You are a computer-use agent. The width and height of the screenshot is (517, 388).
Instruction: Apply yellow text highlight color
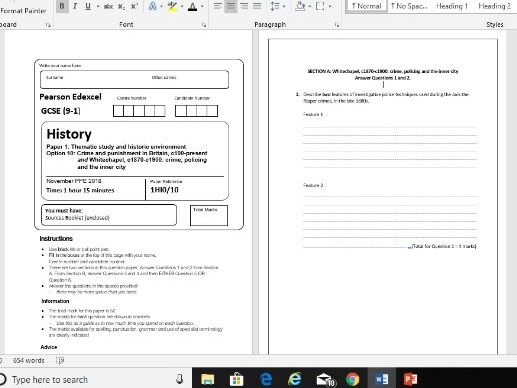click(x=172, y=6)
